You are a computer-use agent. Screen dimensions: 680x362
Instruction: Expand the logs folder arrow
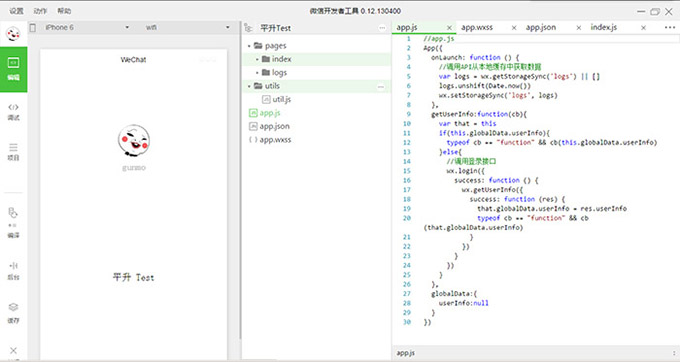point(257,72)
